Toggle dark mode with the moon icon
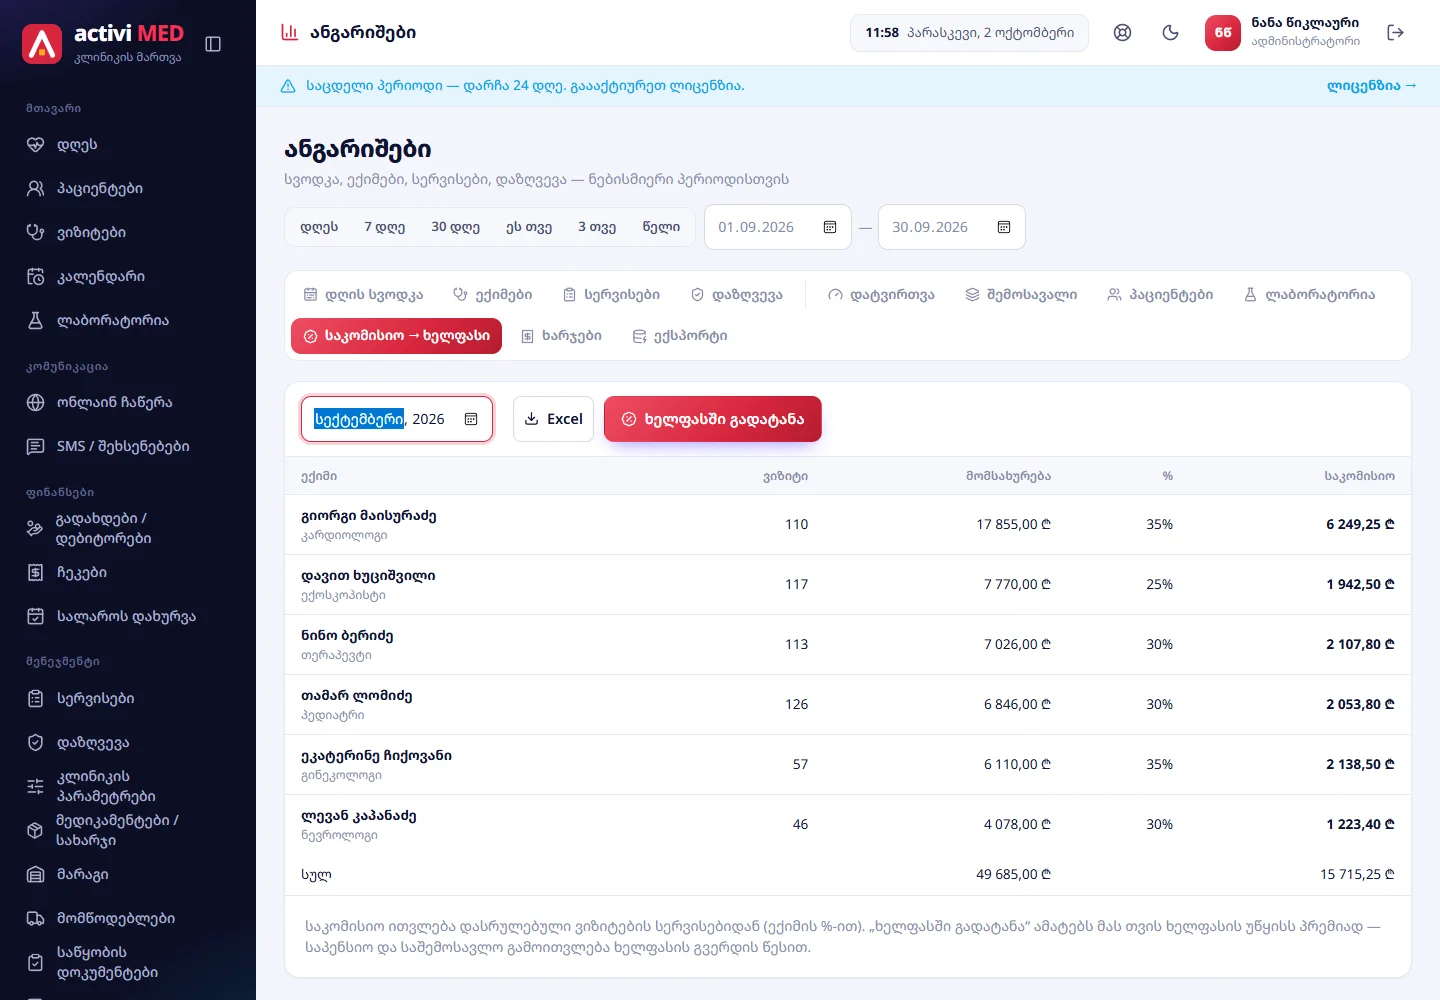This screenshot has height=1000, width=1440. [1171, 33]
